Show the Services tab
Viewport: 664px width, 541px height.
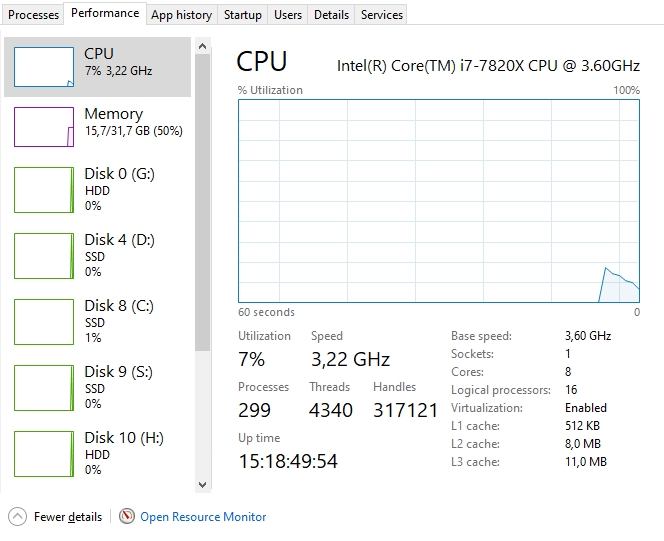tap(382, 15)
